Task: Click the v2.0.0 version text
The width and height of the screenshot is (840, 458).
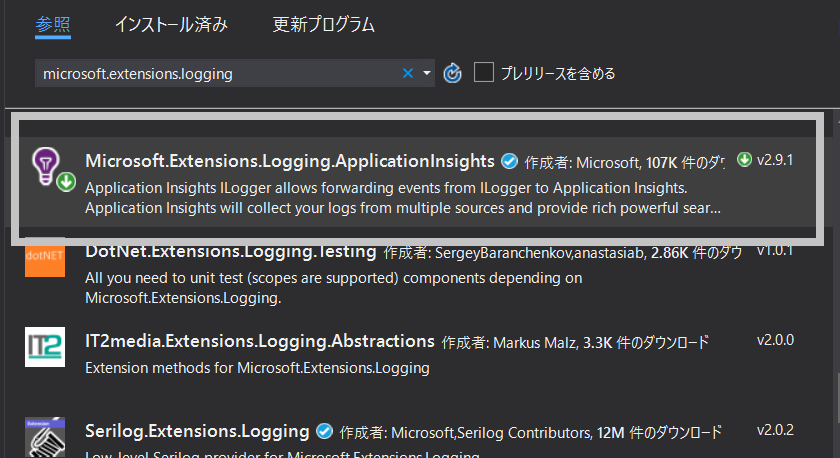Action: coord(775,340)
